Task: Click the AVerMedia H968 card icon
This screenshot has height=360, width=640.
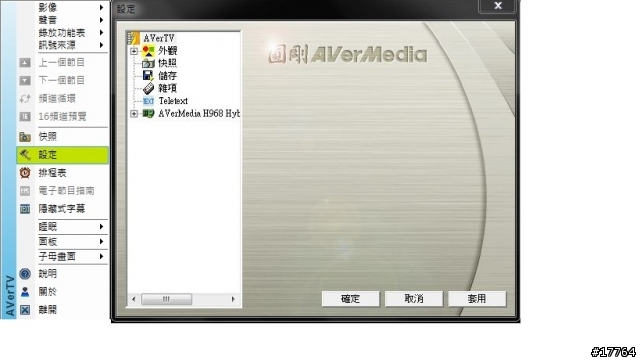Action: pyautogui.click(x=148, y=113)
